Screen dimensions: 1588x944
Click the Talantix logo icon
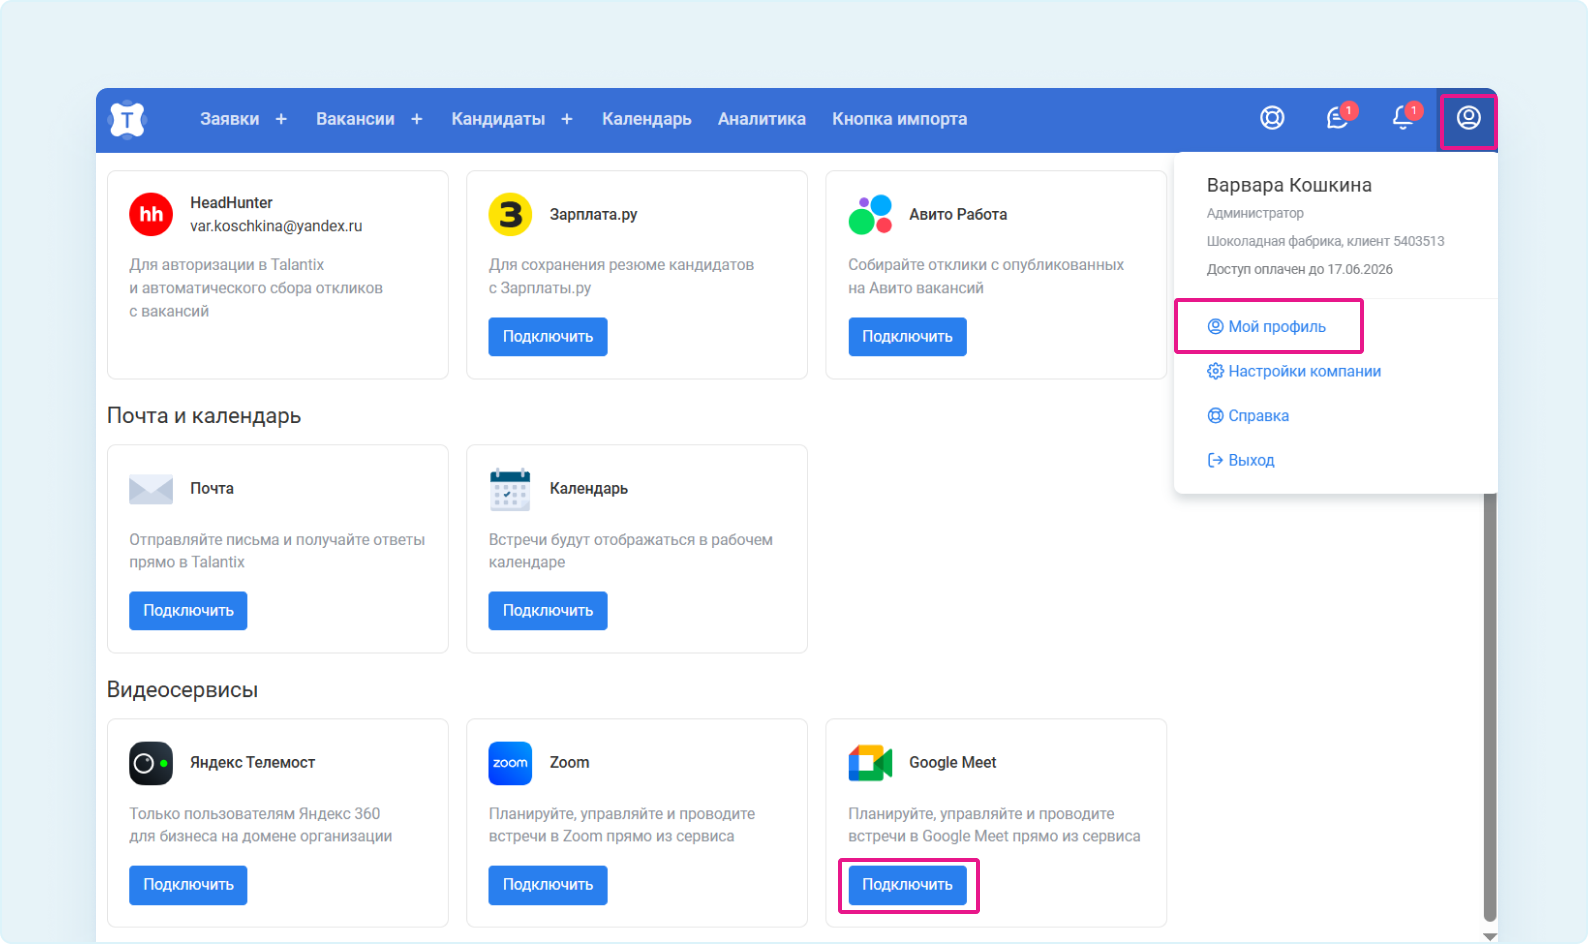[x=127, y=119]
